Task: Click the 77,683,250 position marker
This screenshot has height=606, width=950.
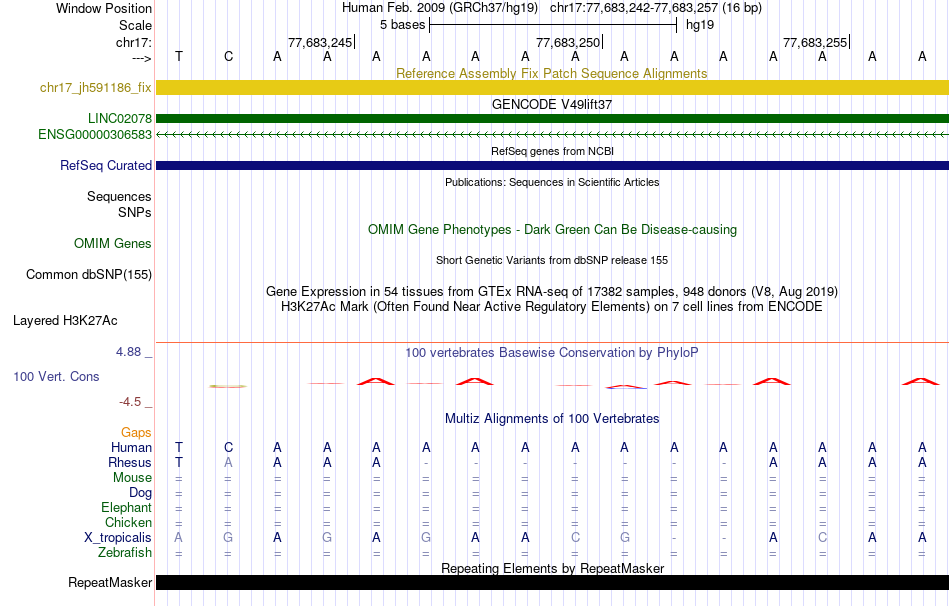Action: tap(568, 42)
